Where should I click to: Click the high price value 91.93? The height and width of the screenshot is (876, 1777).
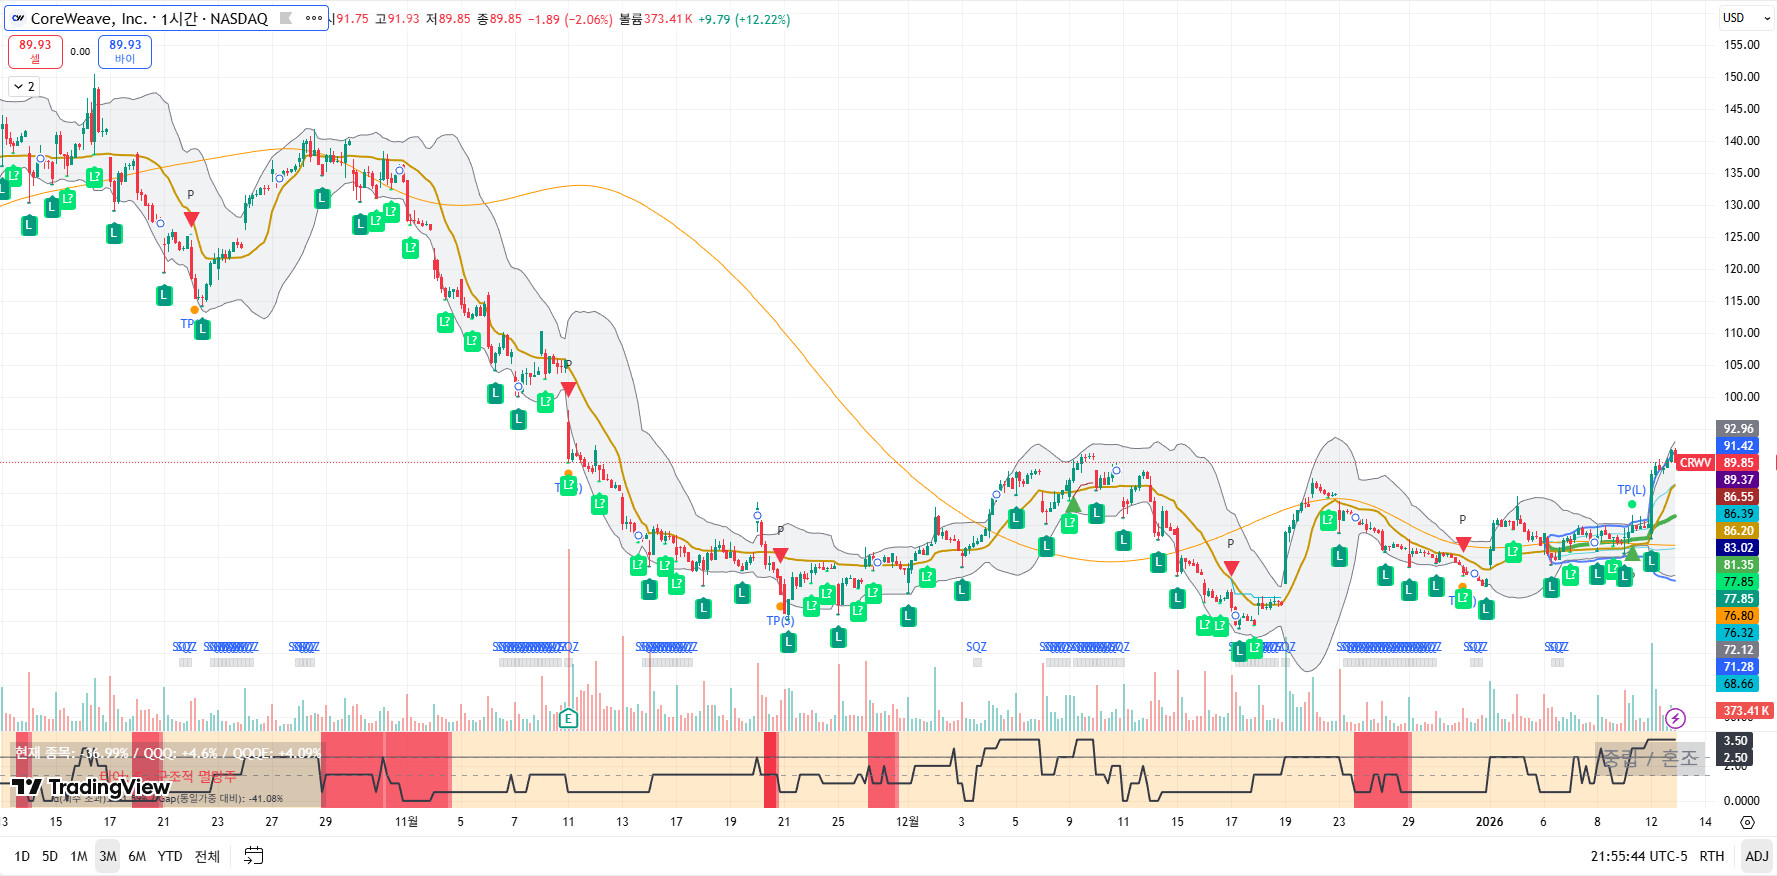[403, 19]
